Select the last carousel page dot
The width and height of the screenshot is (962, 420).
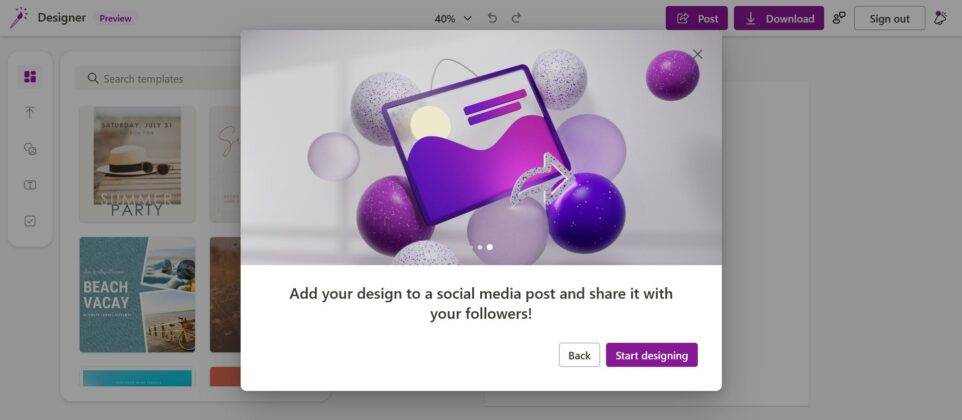[x=490, y=247]
